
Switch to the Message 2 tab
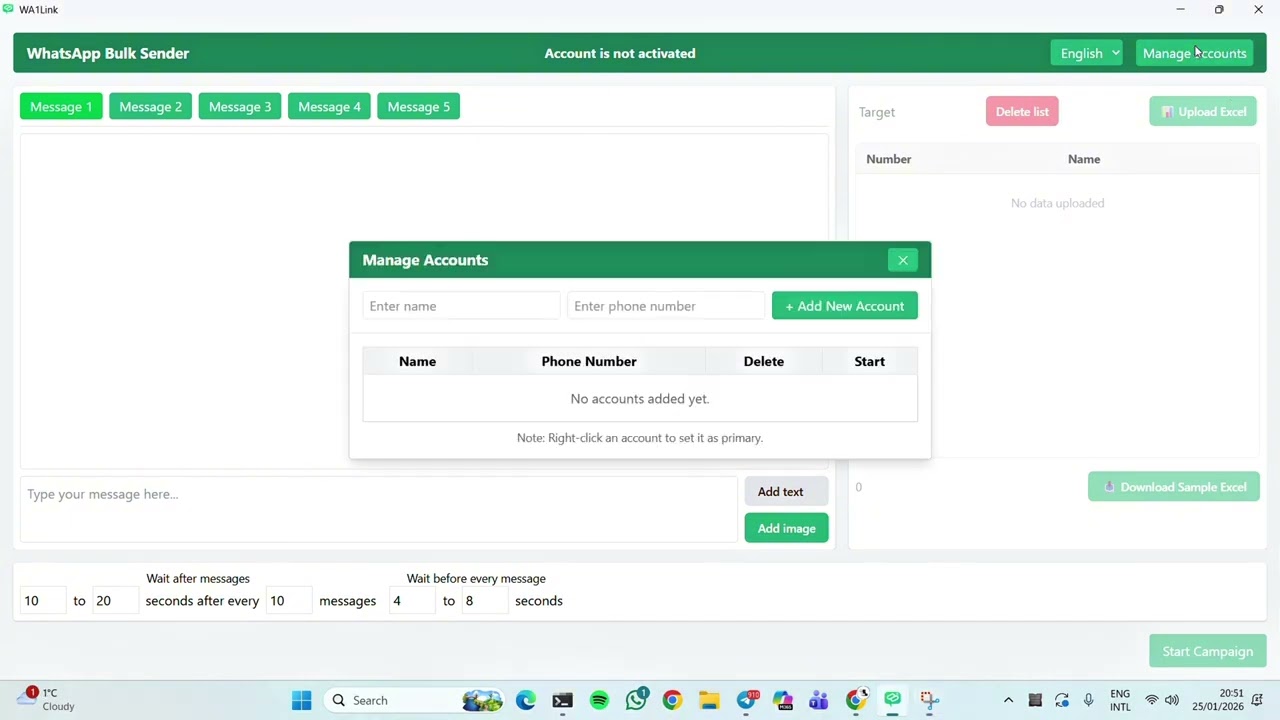pyautogui.click(x=150, y=107)
